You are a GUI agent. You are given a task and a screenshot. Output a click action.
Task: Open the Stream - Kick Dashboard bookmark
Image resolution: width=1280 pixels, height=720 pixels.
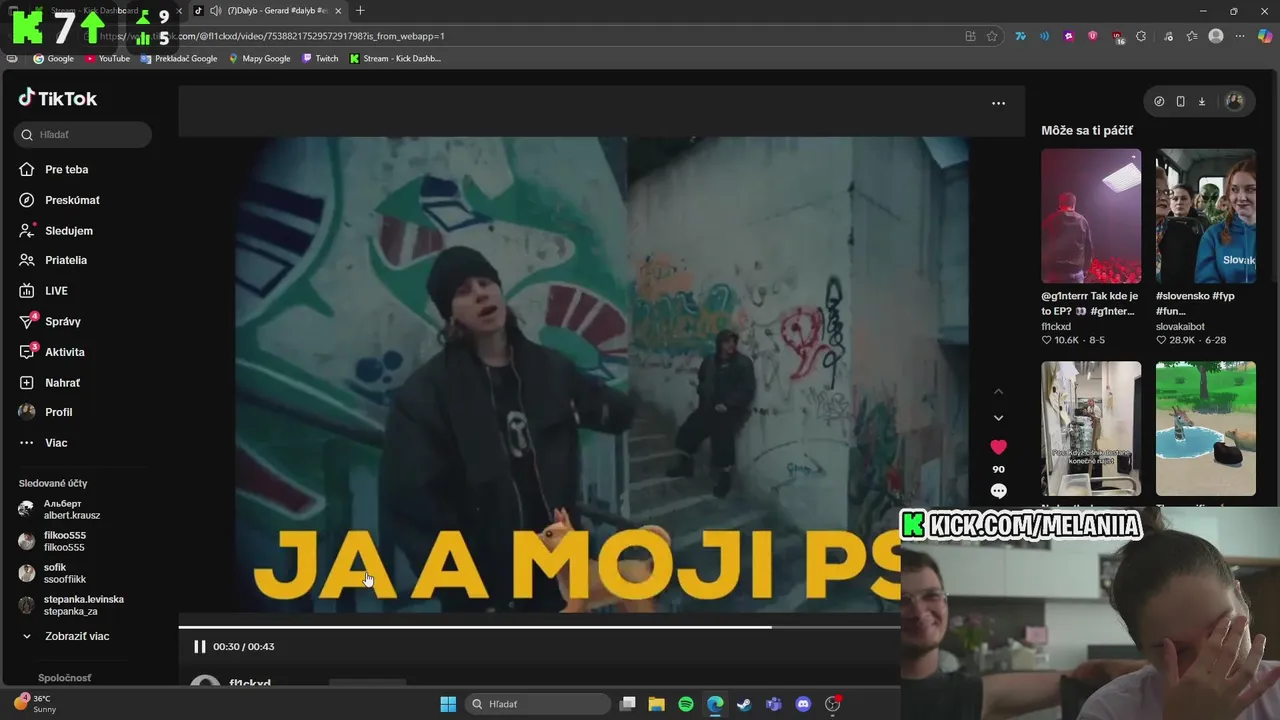(395, 58)
